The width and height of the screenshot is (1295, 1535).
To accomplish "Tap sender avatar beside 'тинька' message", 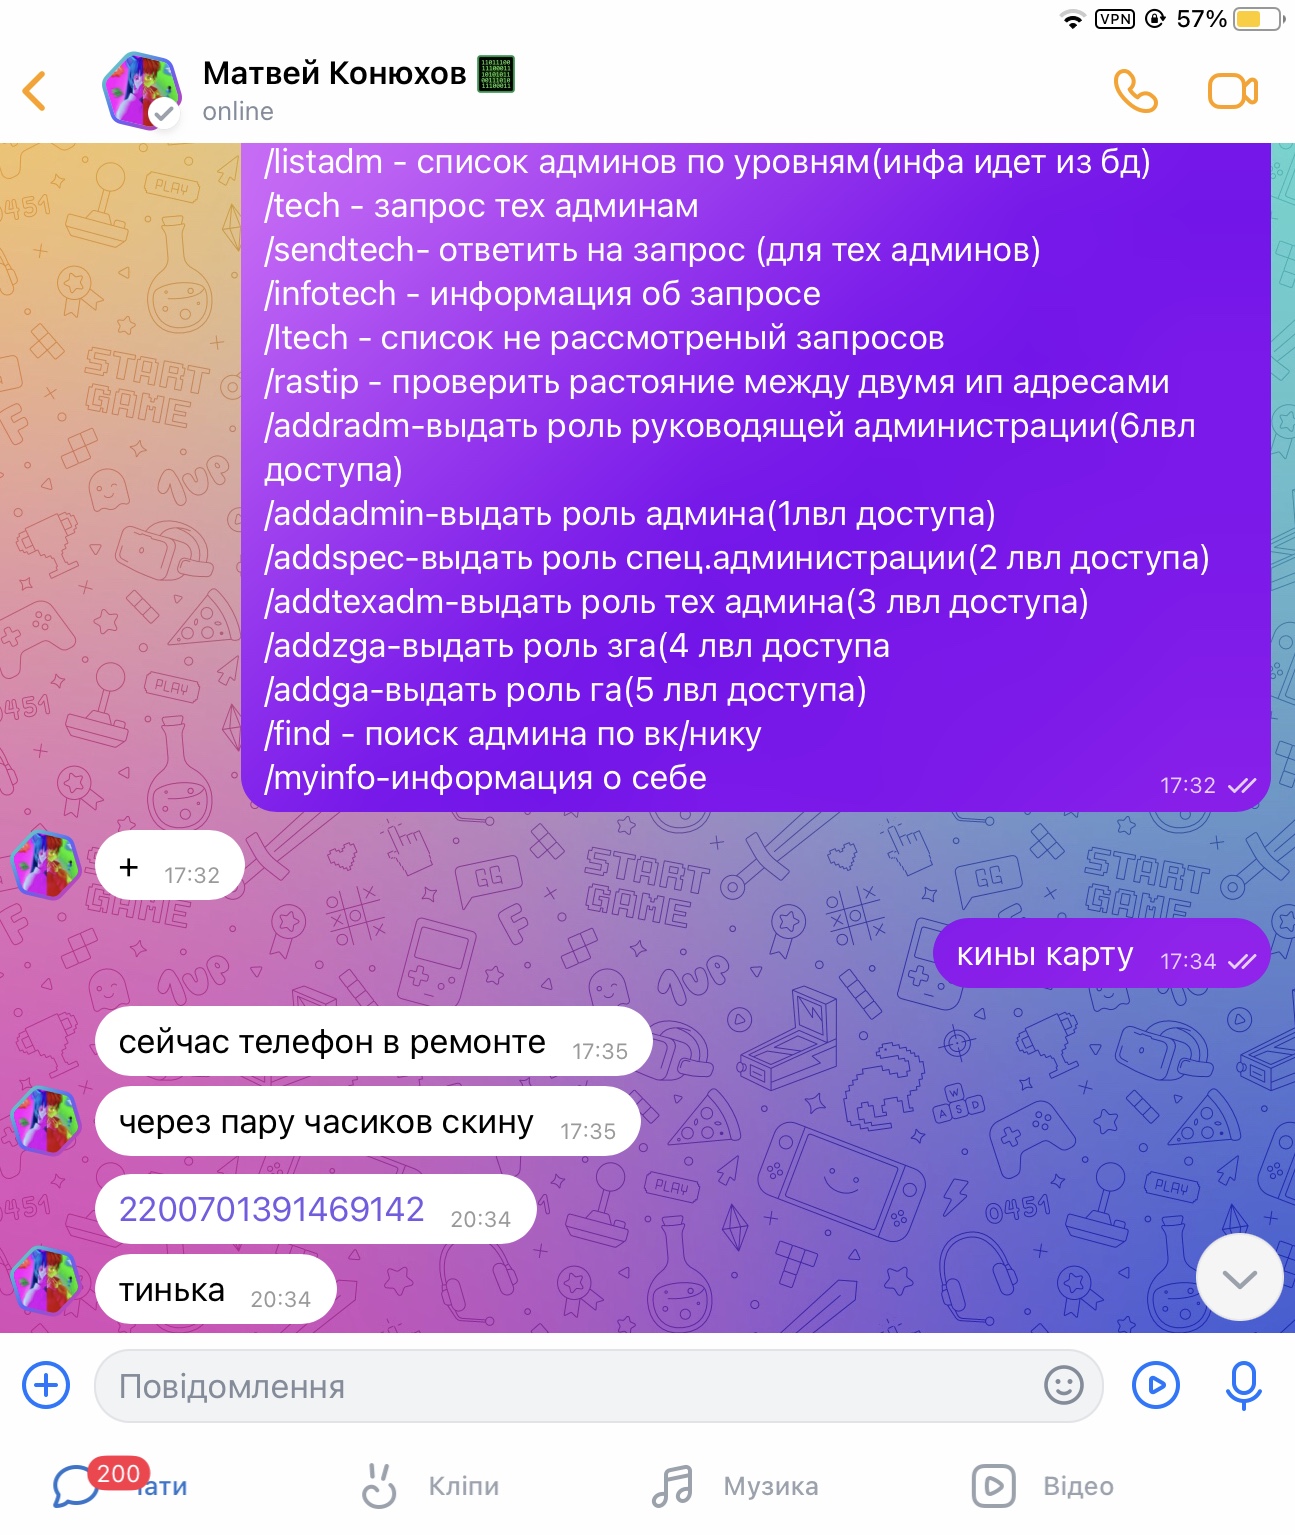I will coord(44,1279).
